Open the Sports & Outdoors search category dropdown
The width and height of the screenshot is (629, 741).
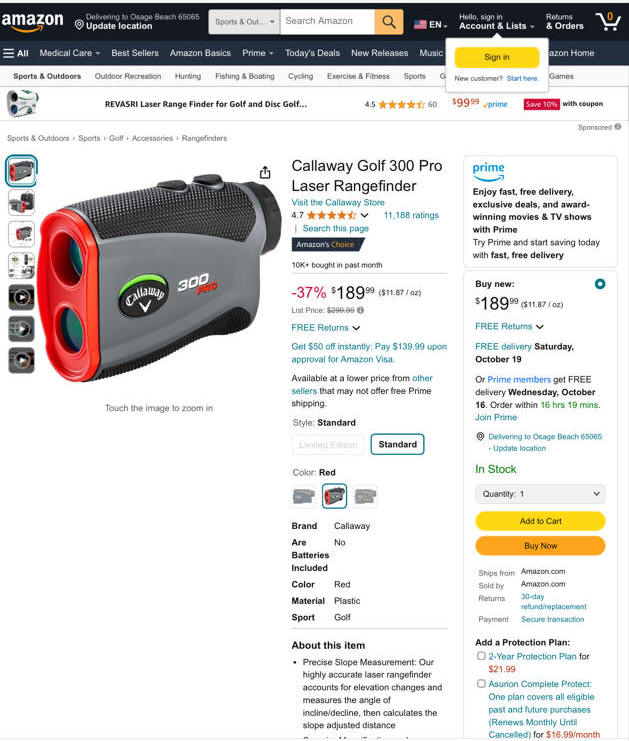tap(244, 22)
